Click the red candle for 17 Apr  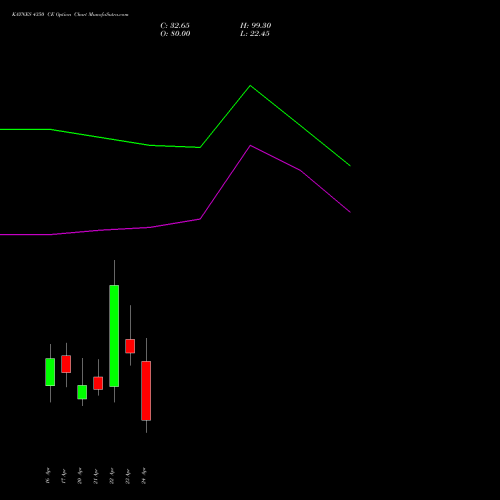tap(66, 364)
